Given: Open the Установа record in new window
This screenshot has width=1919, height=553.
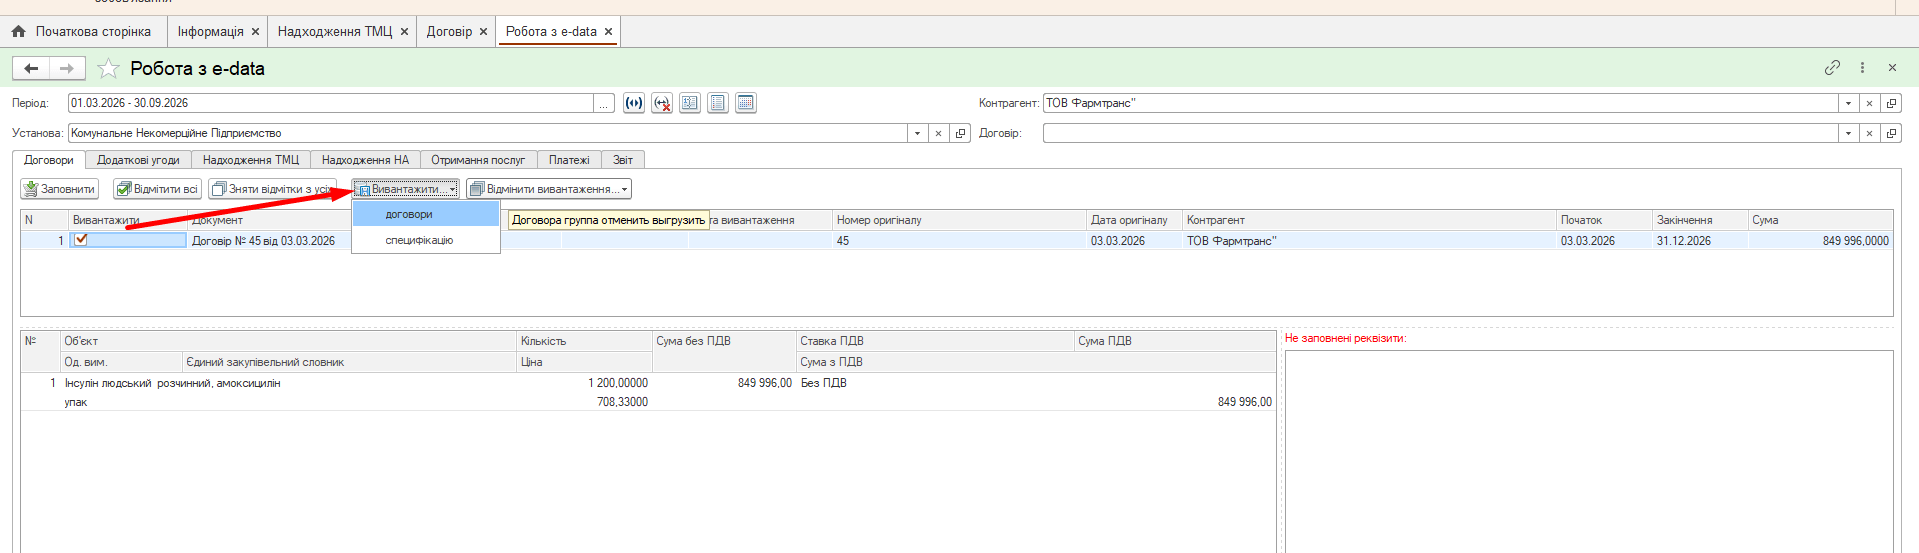Looking at the screenshot, I should pos(960,133).
